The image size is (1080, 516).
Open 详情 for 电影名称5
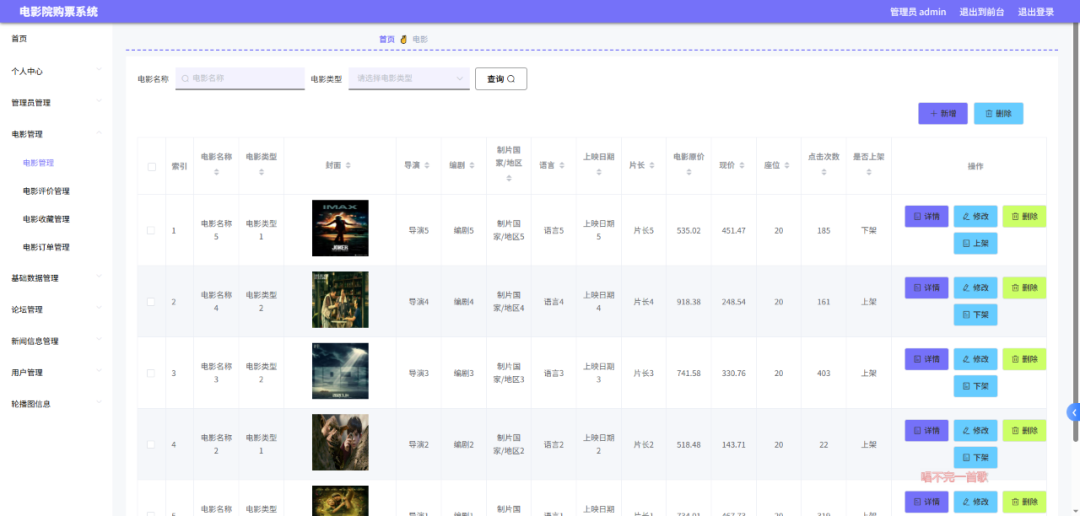[926, 216]
